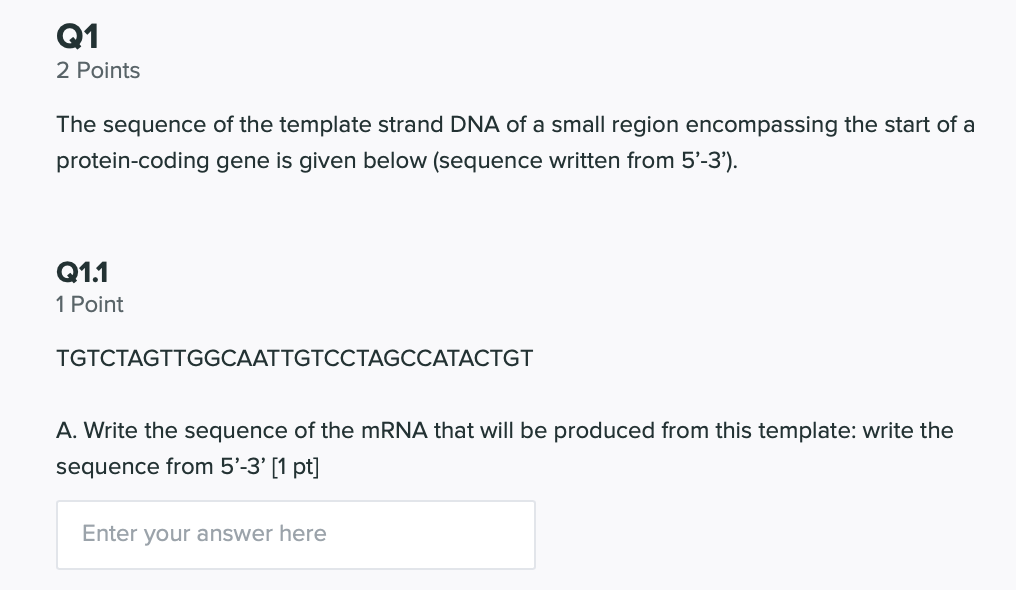The image size is (1016, 590).
Task: Click the '2 Points' label under Q1
Action: tap(97, 70)
